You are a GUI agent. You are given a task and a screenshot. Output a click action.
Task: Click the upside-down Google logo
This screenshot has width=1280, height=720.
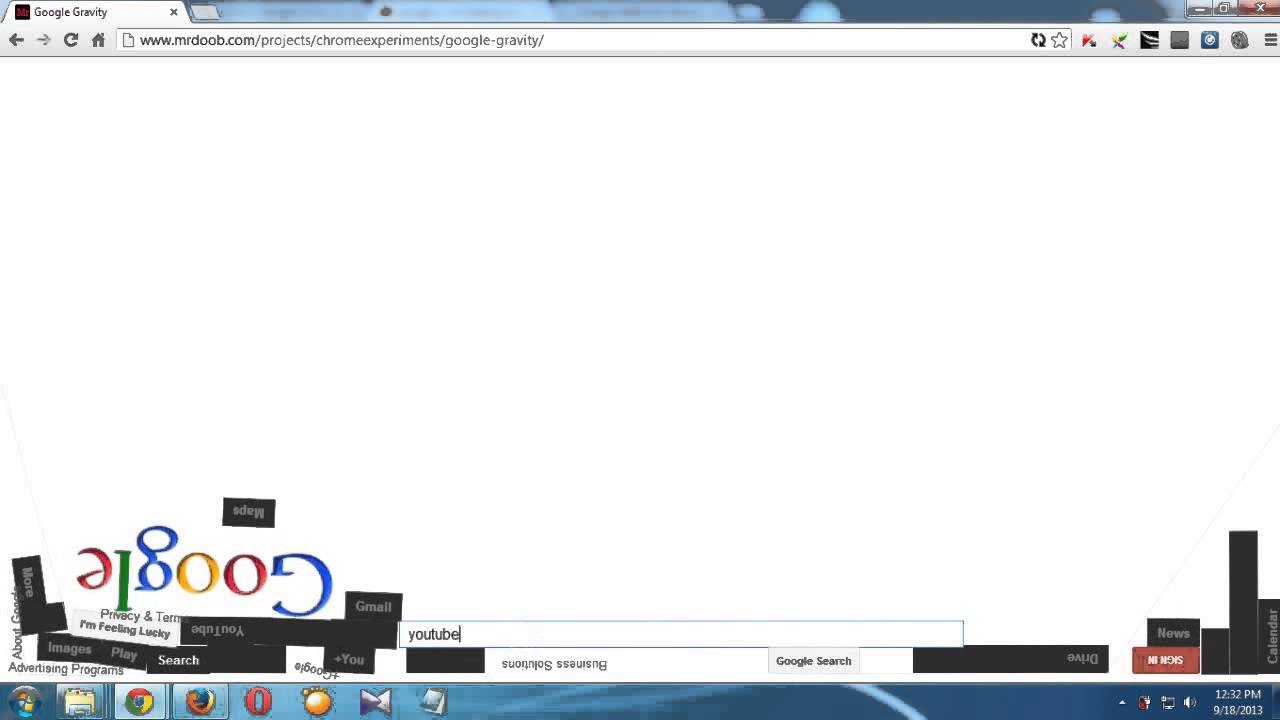click(204, 569)
